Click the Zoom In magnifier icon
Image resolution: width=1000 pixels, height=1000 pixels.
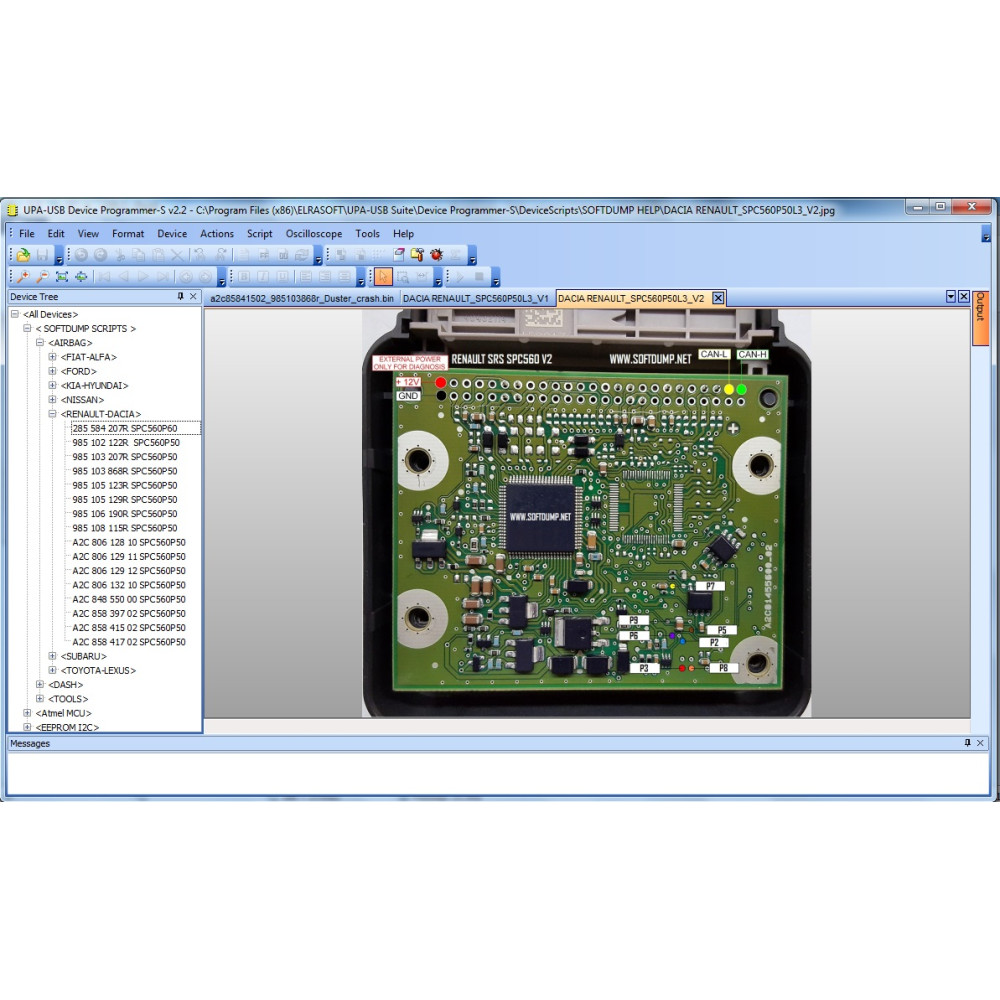[24, 276]
